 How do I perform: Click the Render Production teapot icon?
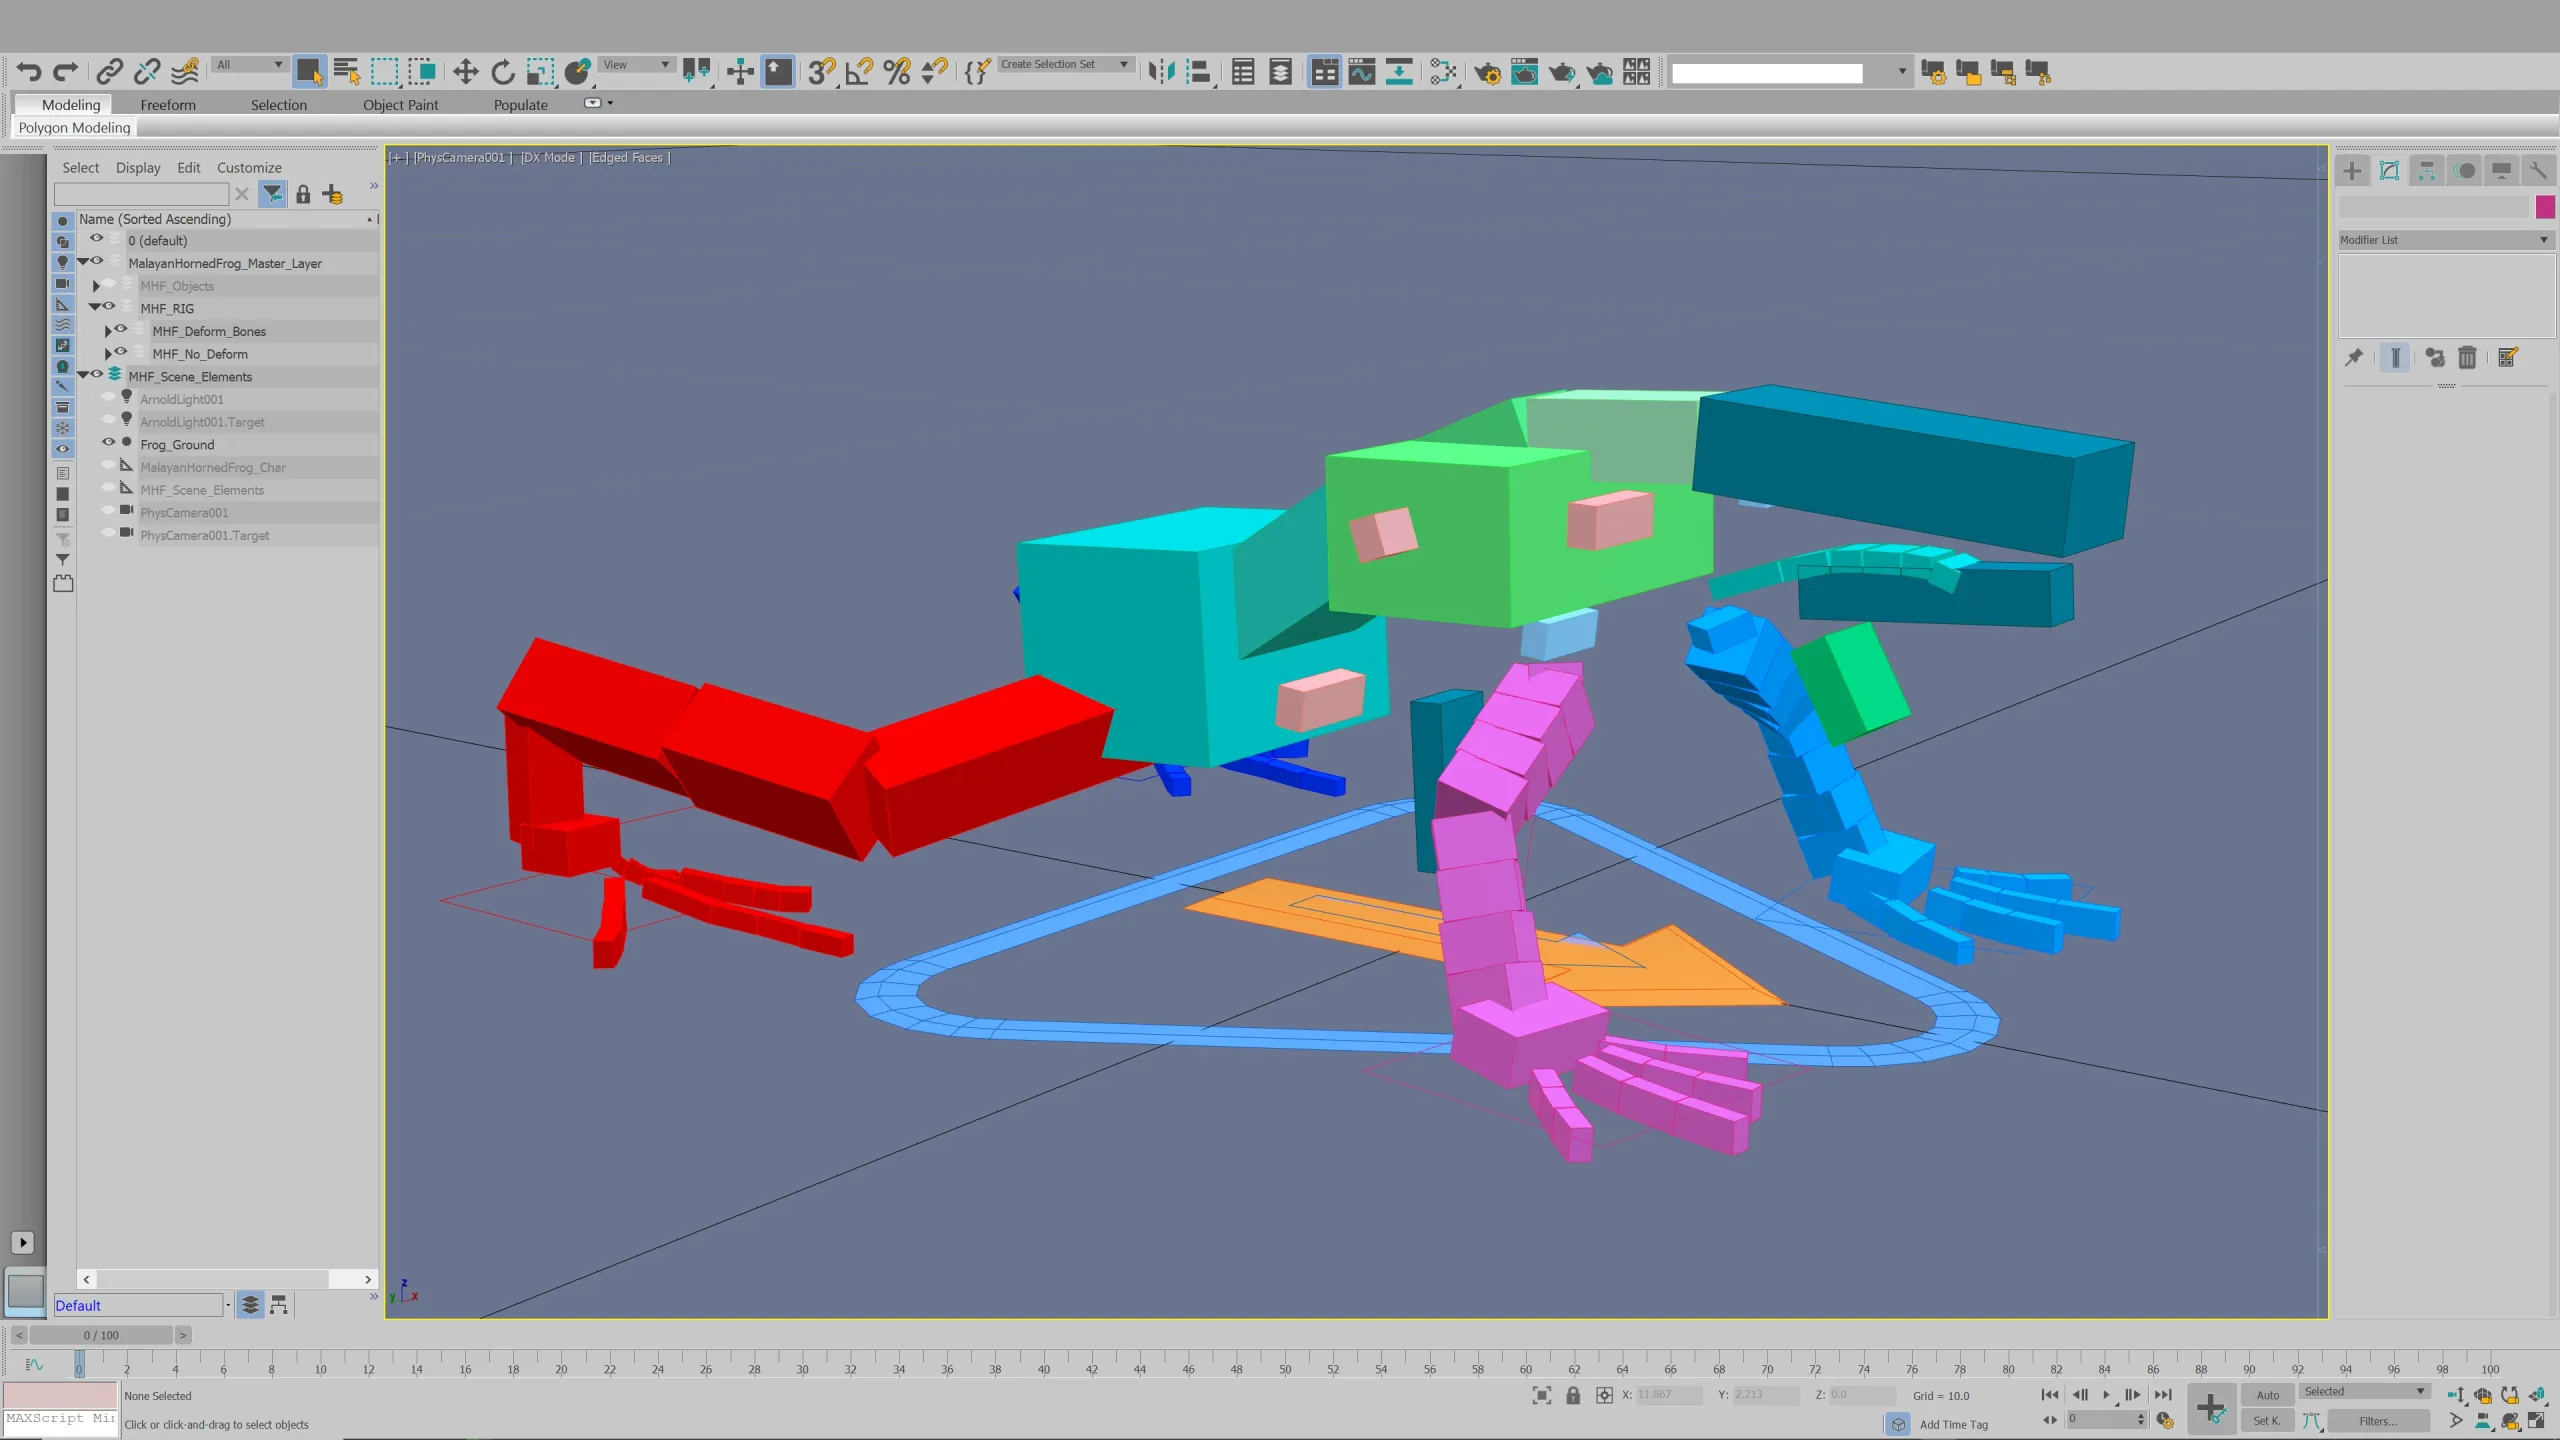(1562, 71)
